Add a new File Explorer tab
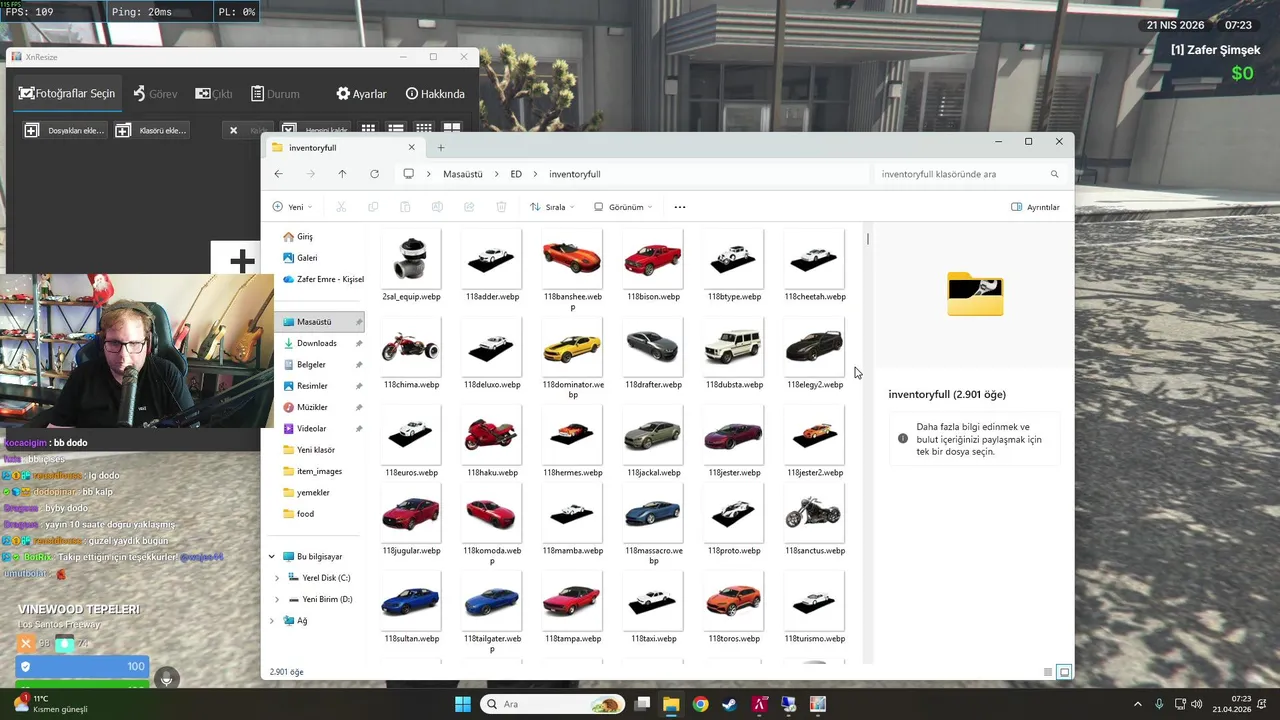1280x720 pixels. point(441,147)
